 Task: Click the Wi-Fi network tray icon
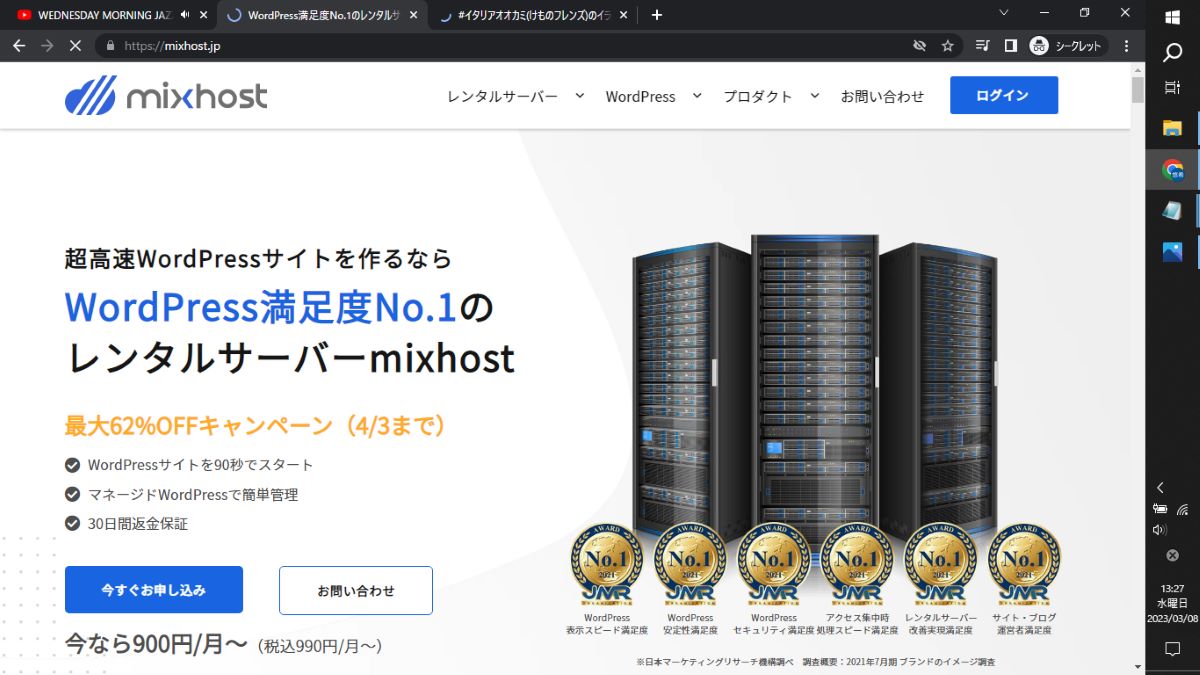tap(1183, 509)
